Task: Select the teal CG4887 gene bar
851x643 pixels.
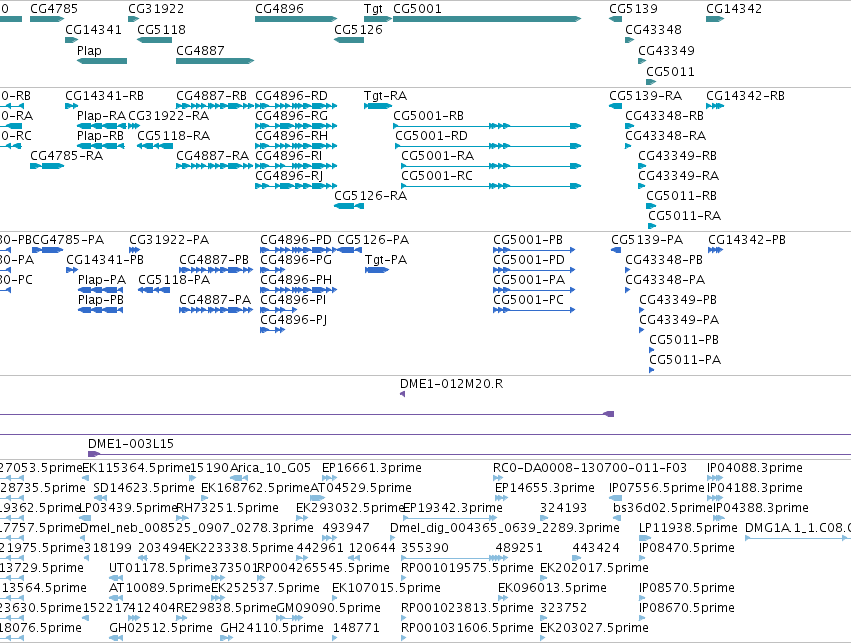Action: pos(215,61)
